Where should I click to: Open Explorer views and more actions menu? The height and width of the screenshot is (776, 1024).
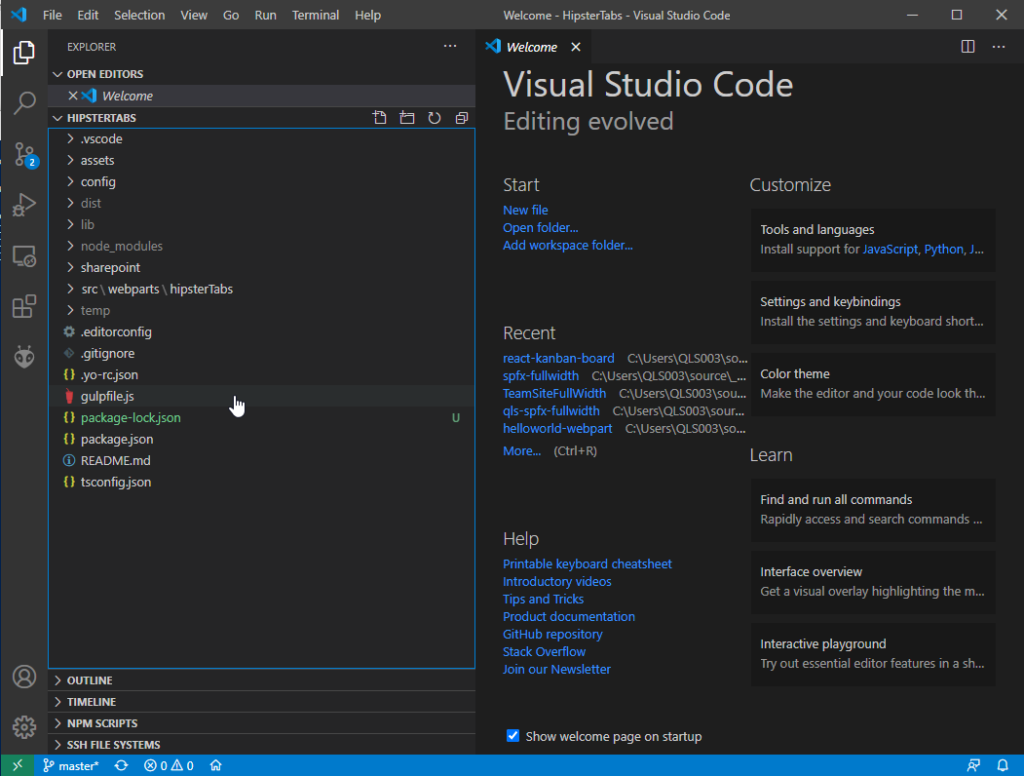tap(450, 46)
